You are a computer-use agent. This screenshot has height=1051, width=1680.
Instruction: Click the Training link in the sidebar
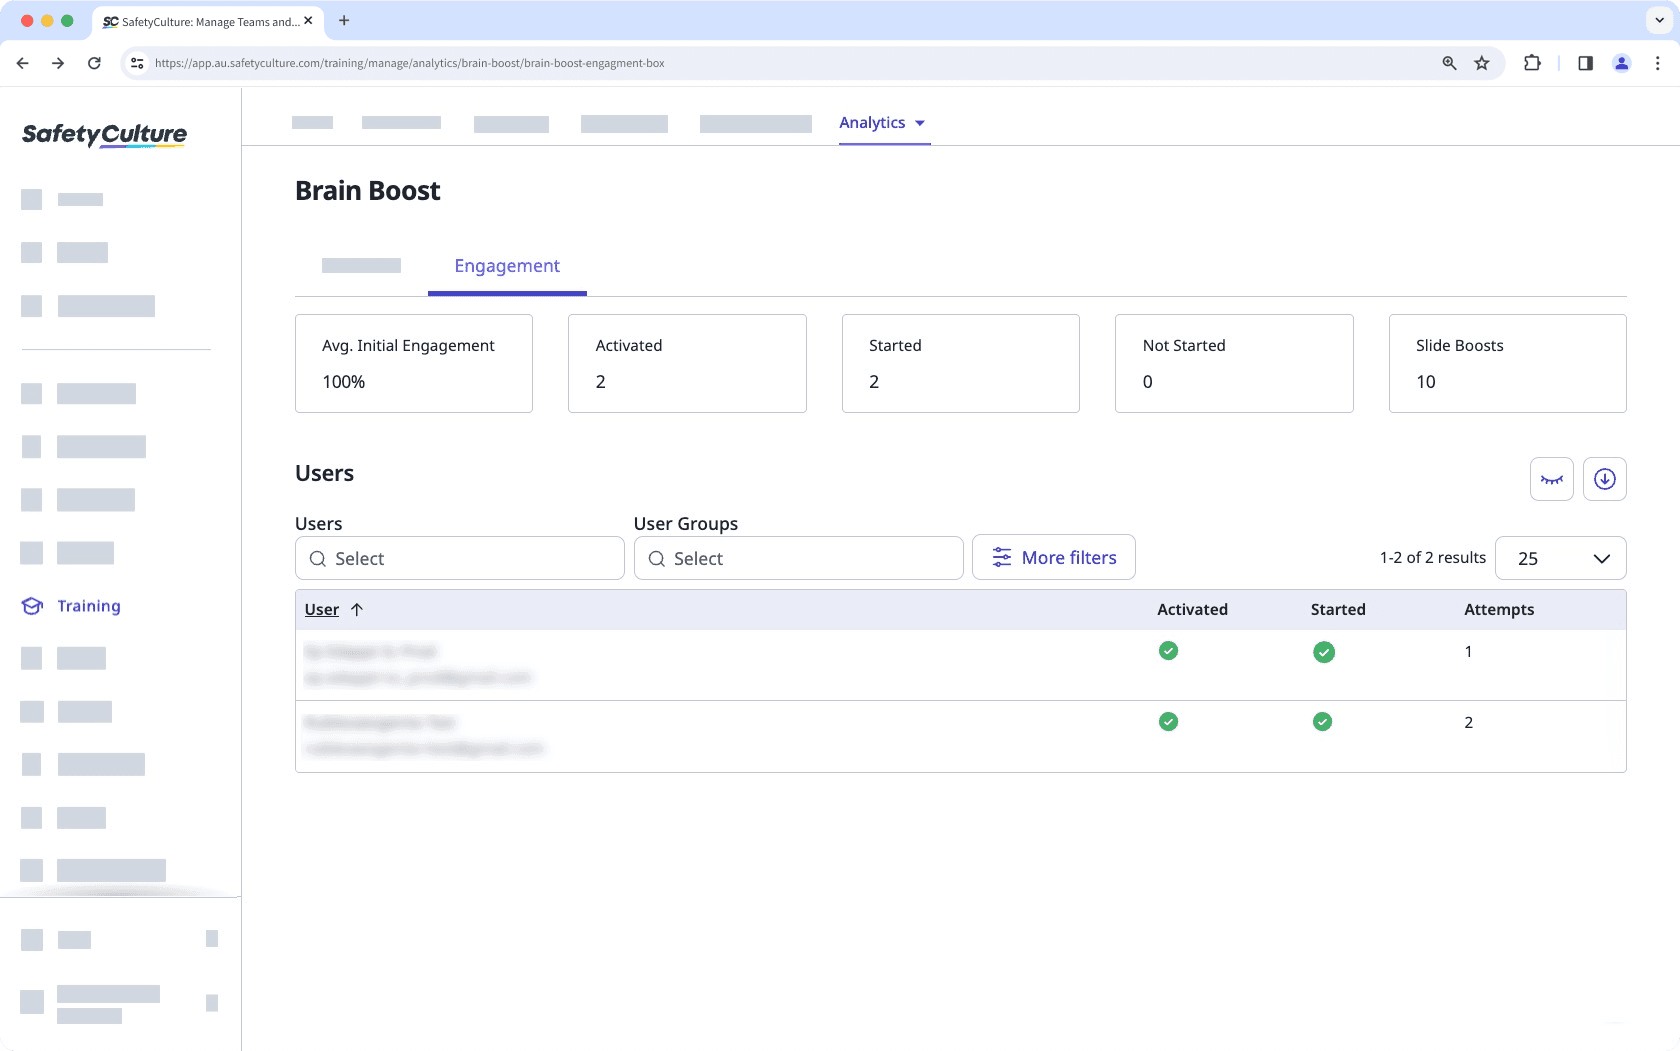pyautogui.click(x=88, y=605)
